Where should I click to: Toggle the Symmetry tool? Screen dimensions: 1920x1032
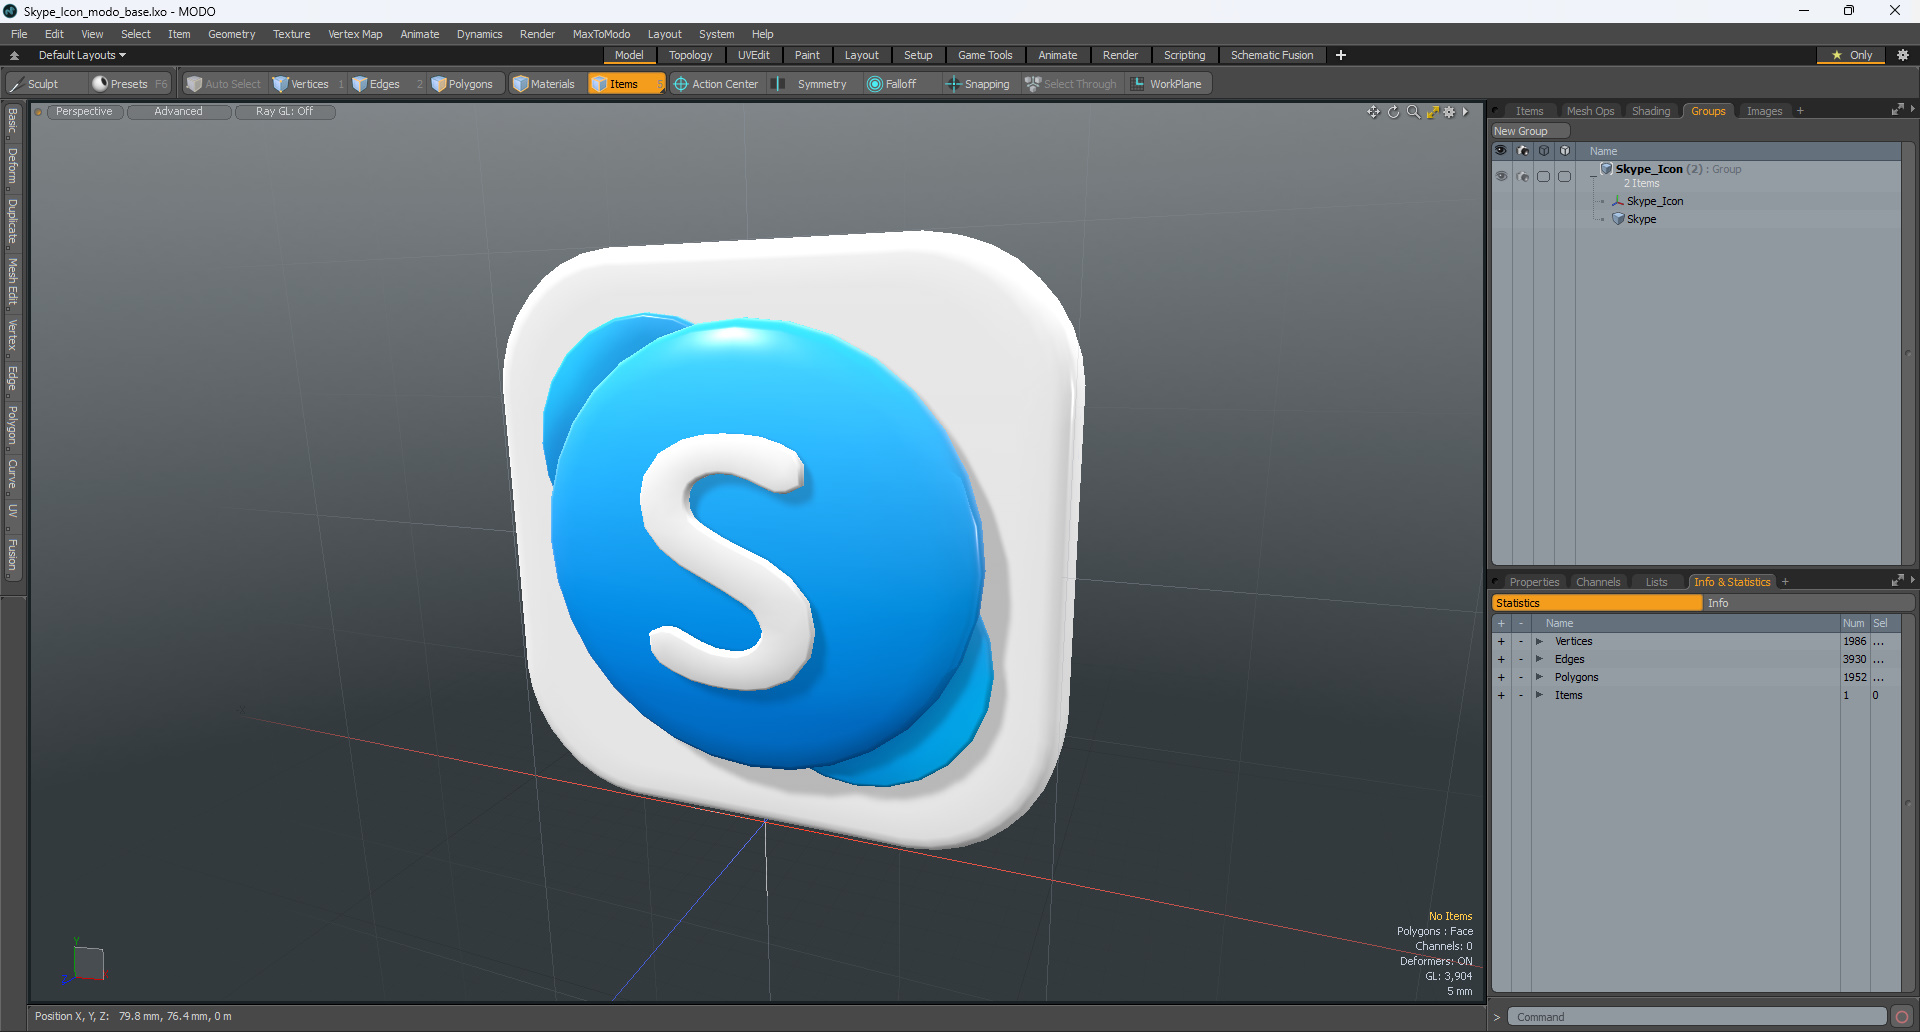click(810, 84)
